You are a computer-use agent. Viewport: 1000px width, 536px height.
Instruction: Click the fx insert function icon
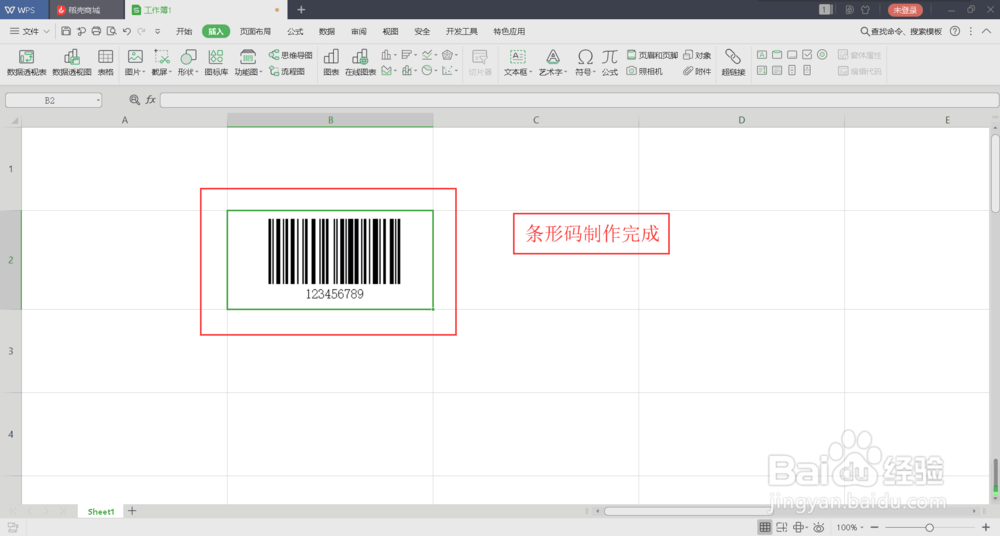151,100
